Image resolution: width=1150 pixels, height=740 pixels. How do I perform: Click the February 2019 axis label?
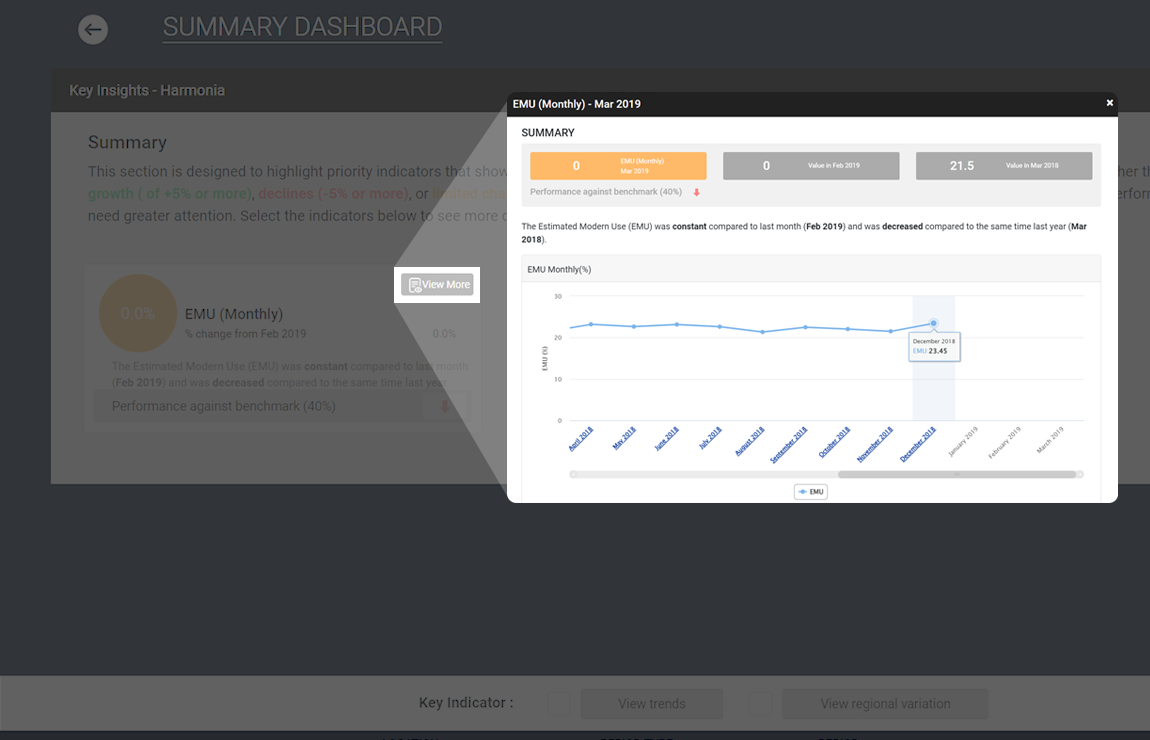click(x=1004, y=443)
